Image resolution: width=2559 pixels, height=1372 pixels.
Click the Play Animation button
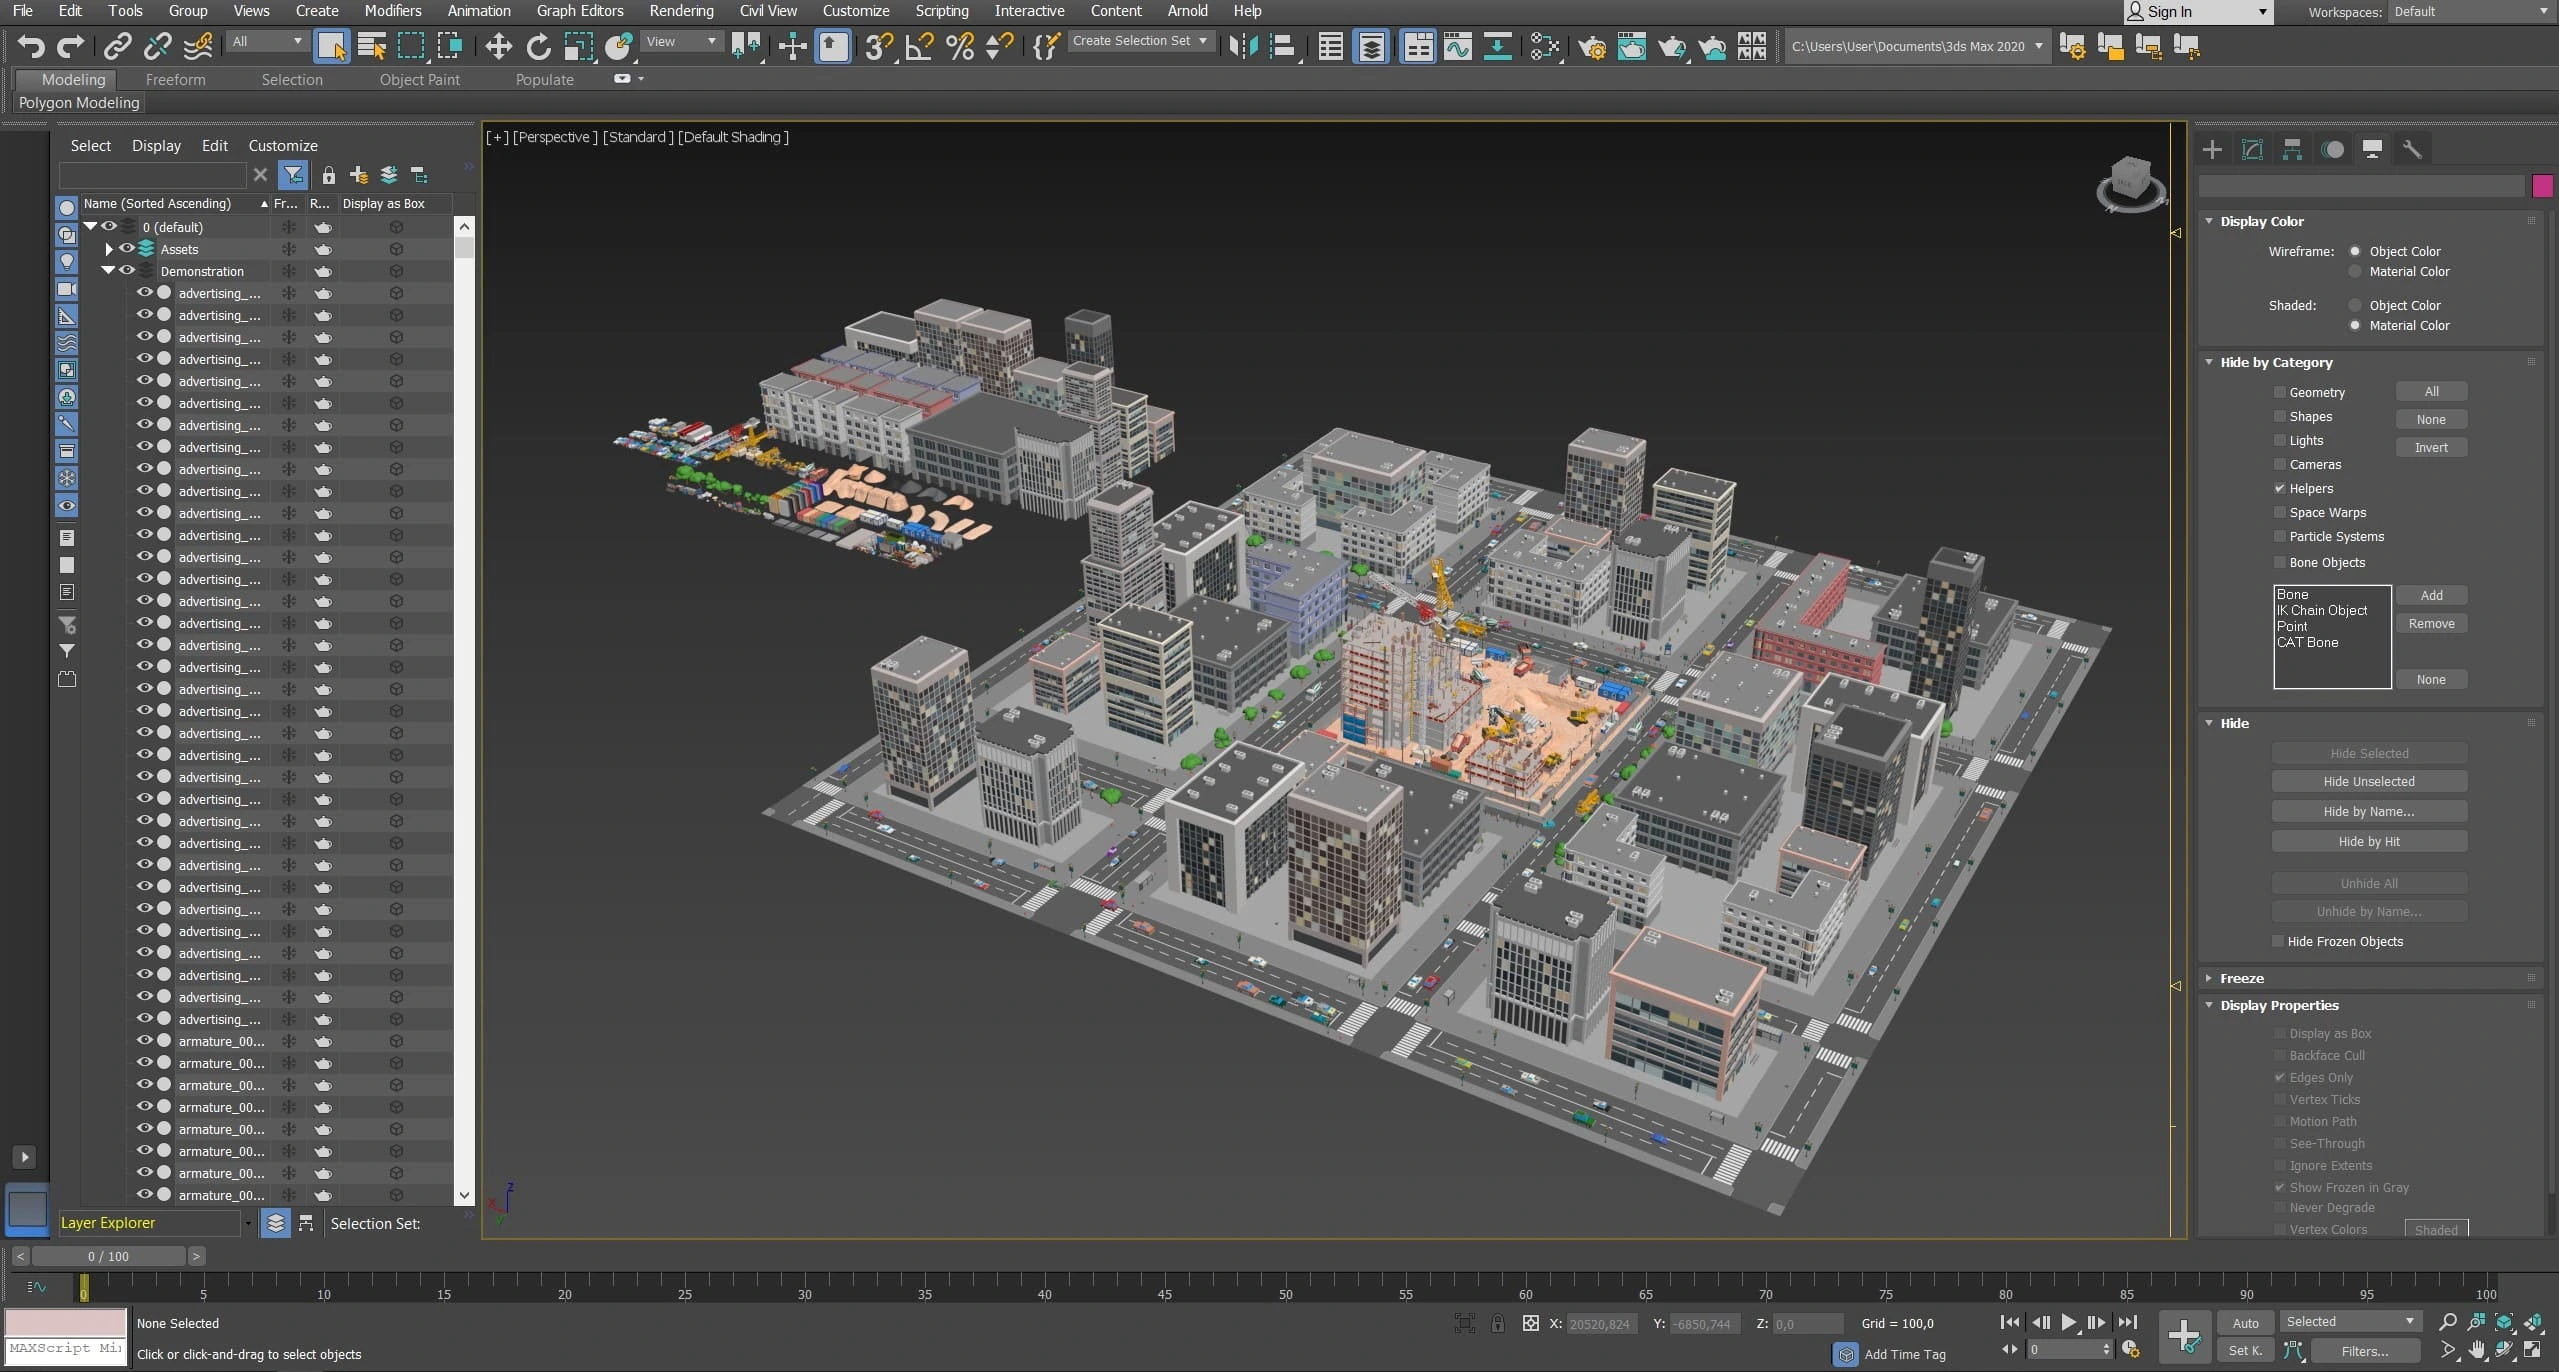click(x=2068, y=1322)
